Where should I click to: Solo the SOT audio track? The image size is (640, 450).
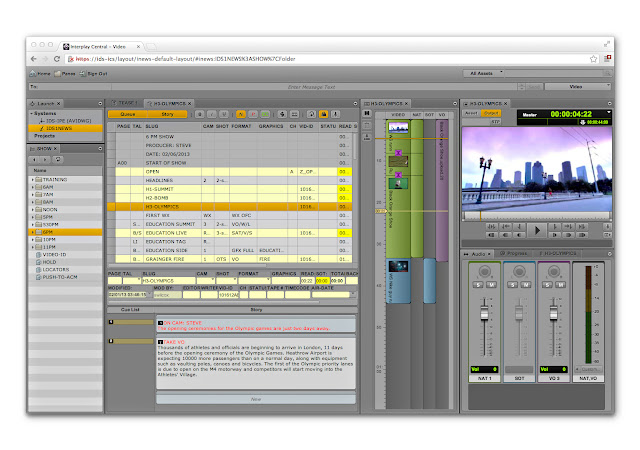513,285
